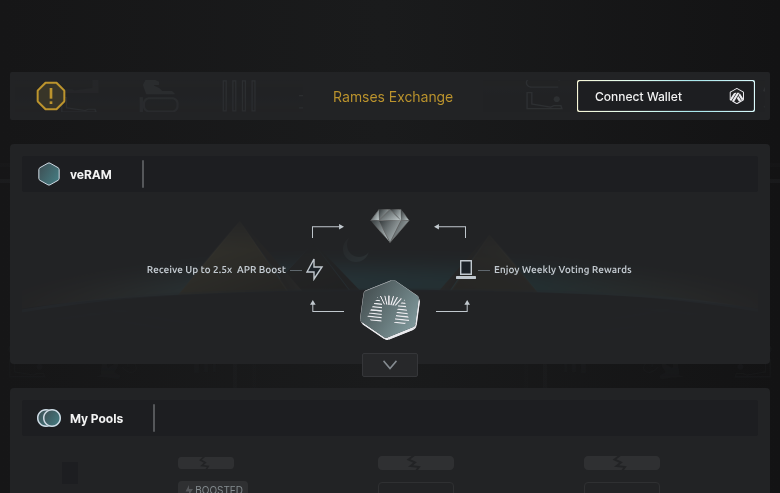Click the Connect Wallet button
This screenshot has height=493, width=780.
(665, 96)
